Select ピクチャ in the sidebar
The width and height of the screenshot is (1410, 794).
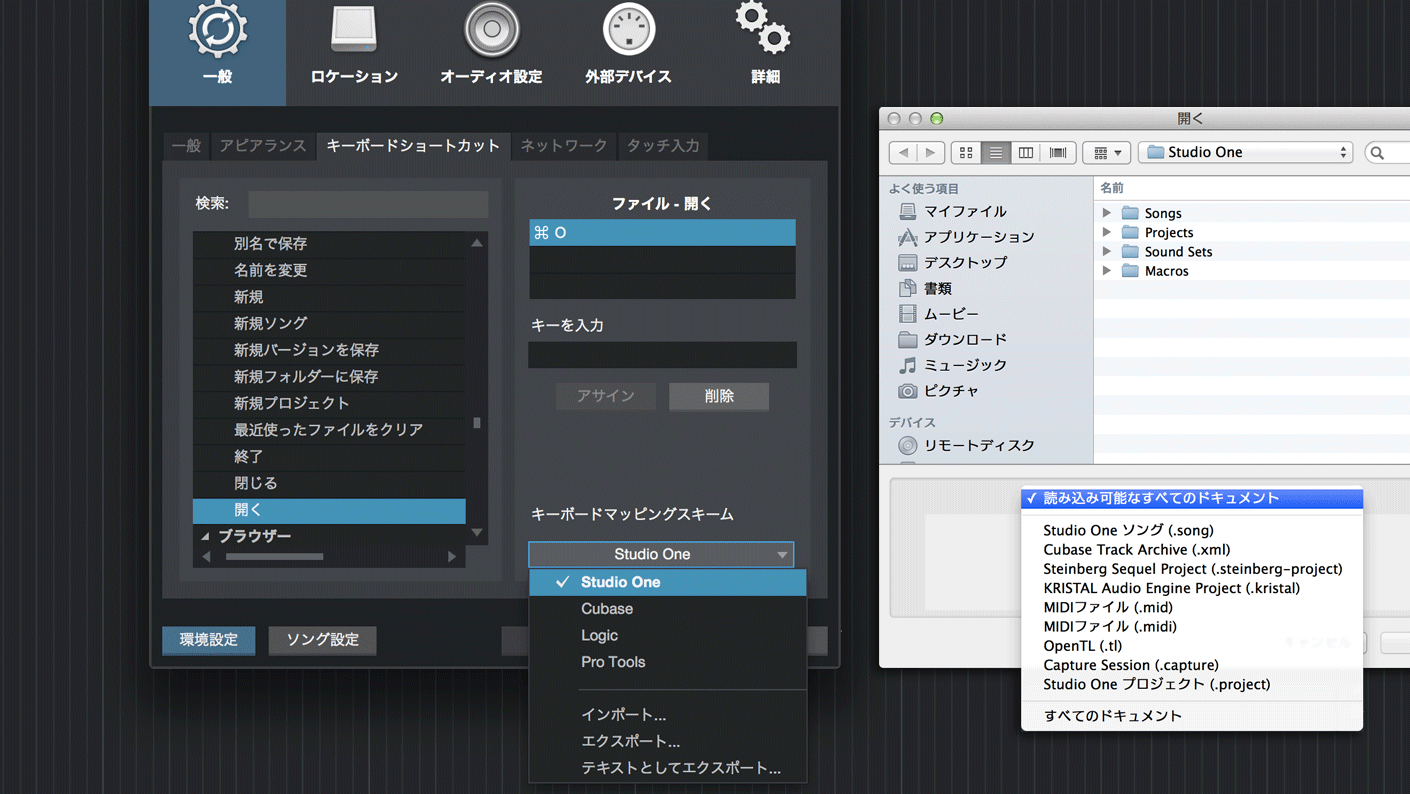938,390
